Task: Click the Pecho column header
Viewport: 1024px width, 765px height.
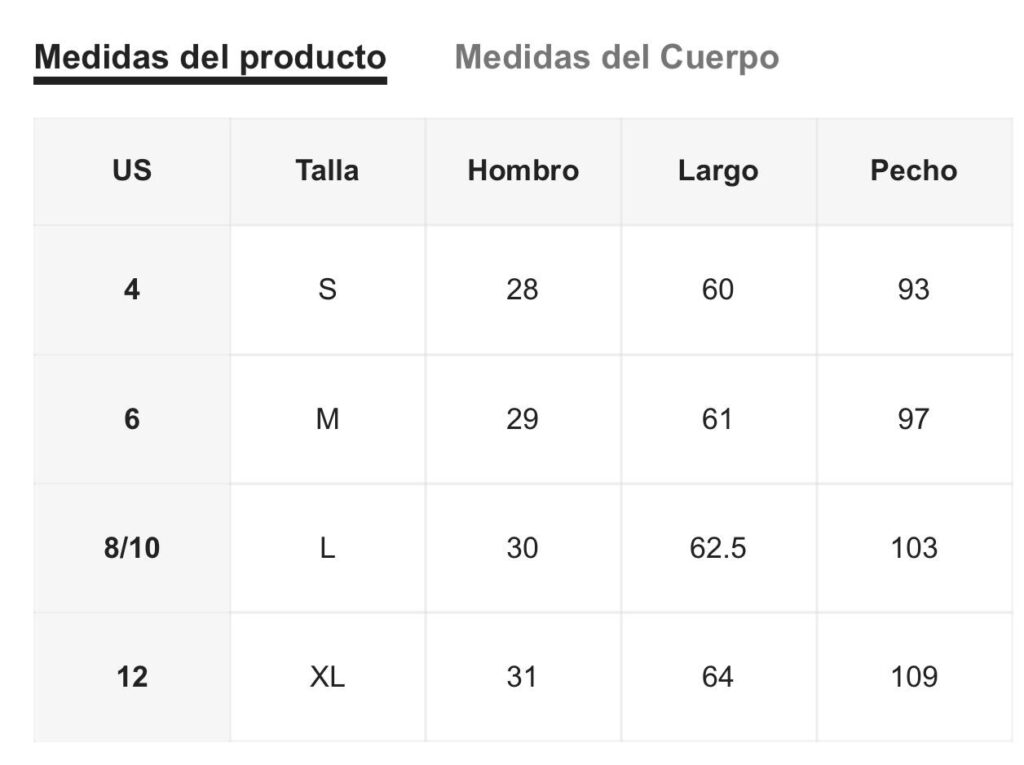Action: [914, 171]
